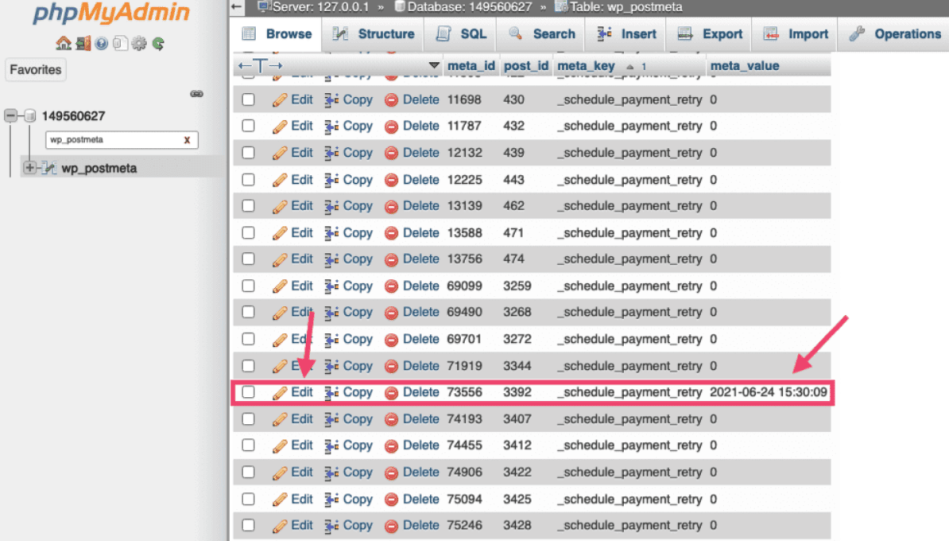The height and width of the screenshot is (541, 949).
Task: Sort by the meta_value column header
Action: (744, 66)
